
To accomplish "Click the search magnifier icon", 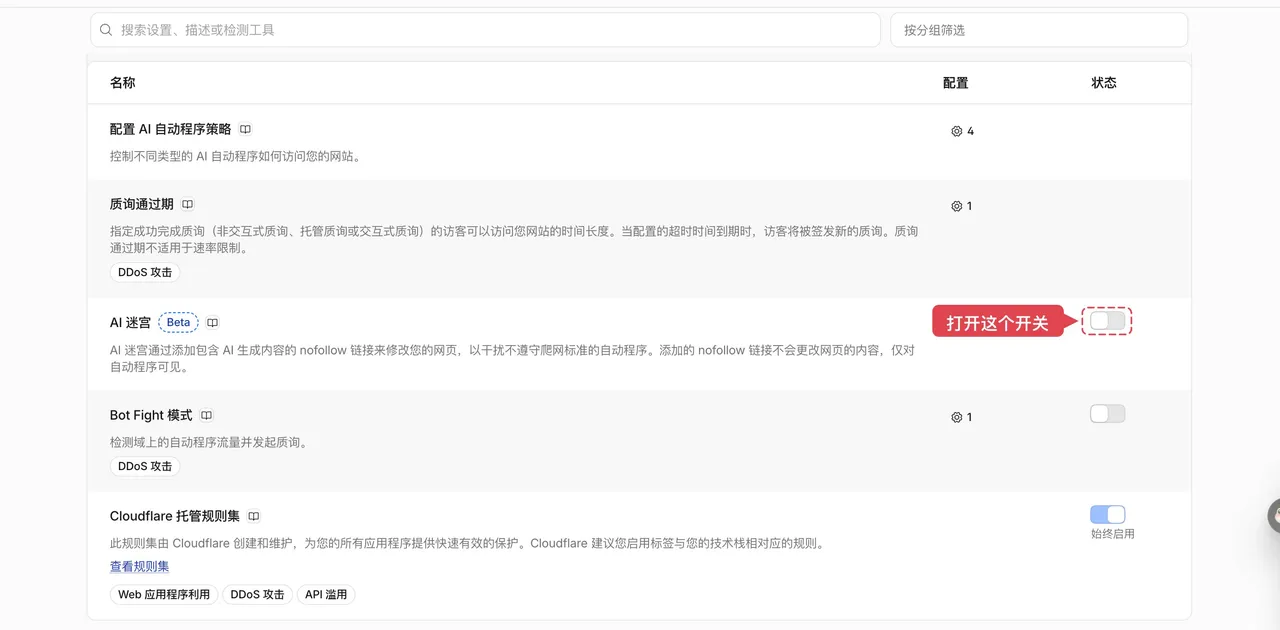I will coord(105,30).
